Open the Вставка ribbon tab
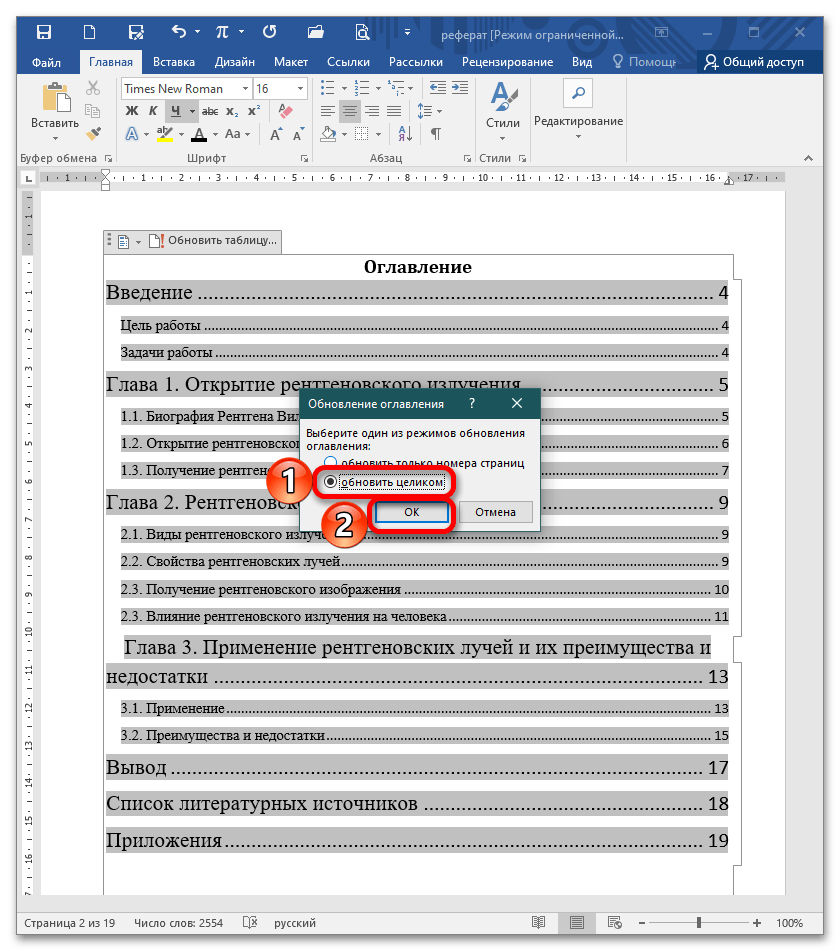The image size is (840, 951). [x=174, y=62]
